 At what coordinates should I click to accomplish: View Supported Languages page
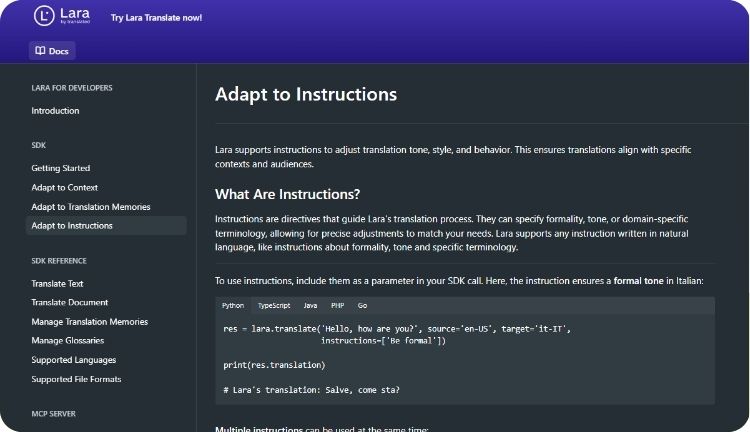(74, 360)
